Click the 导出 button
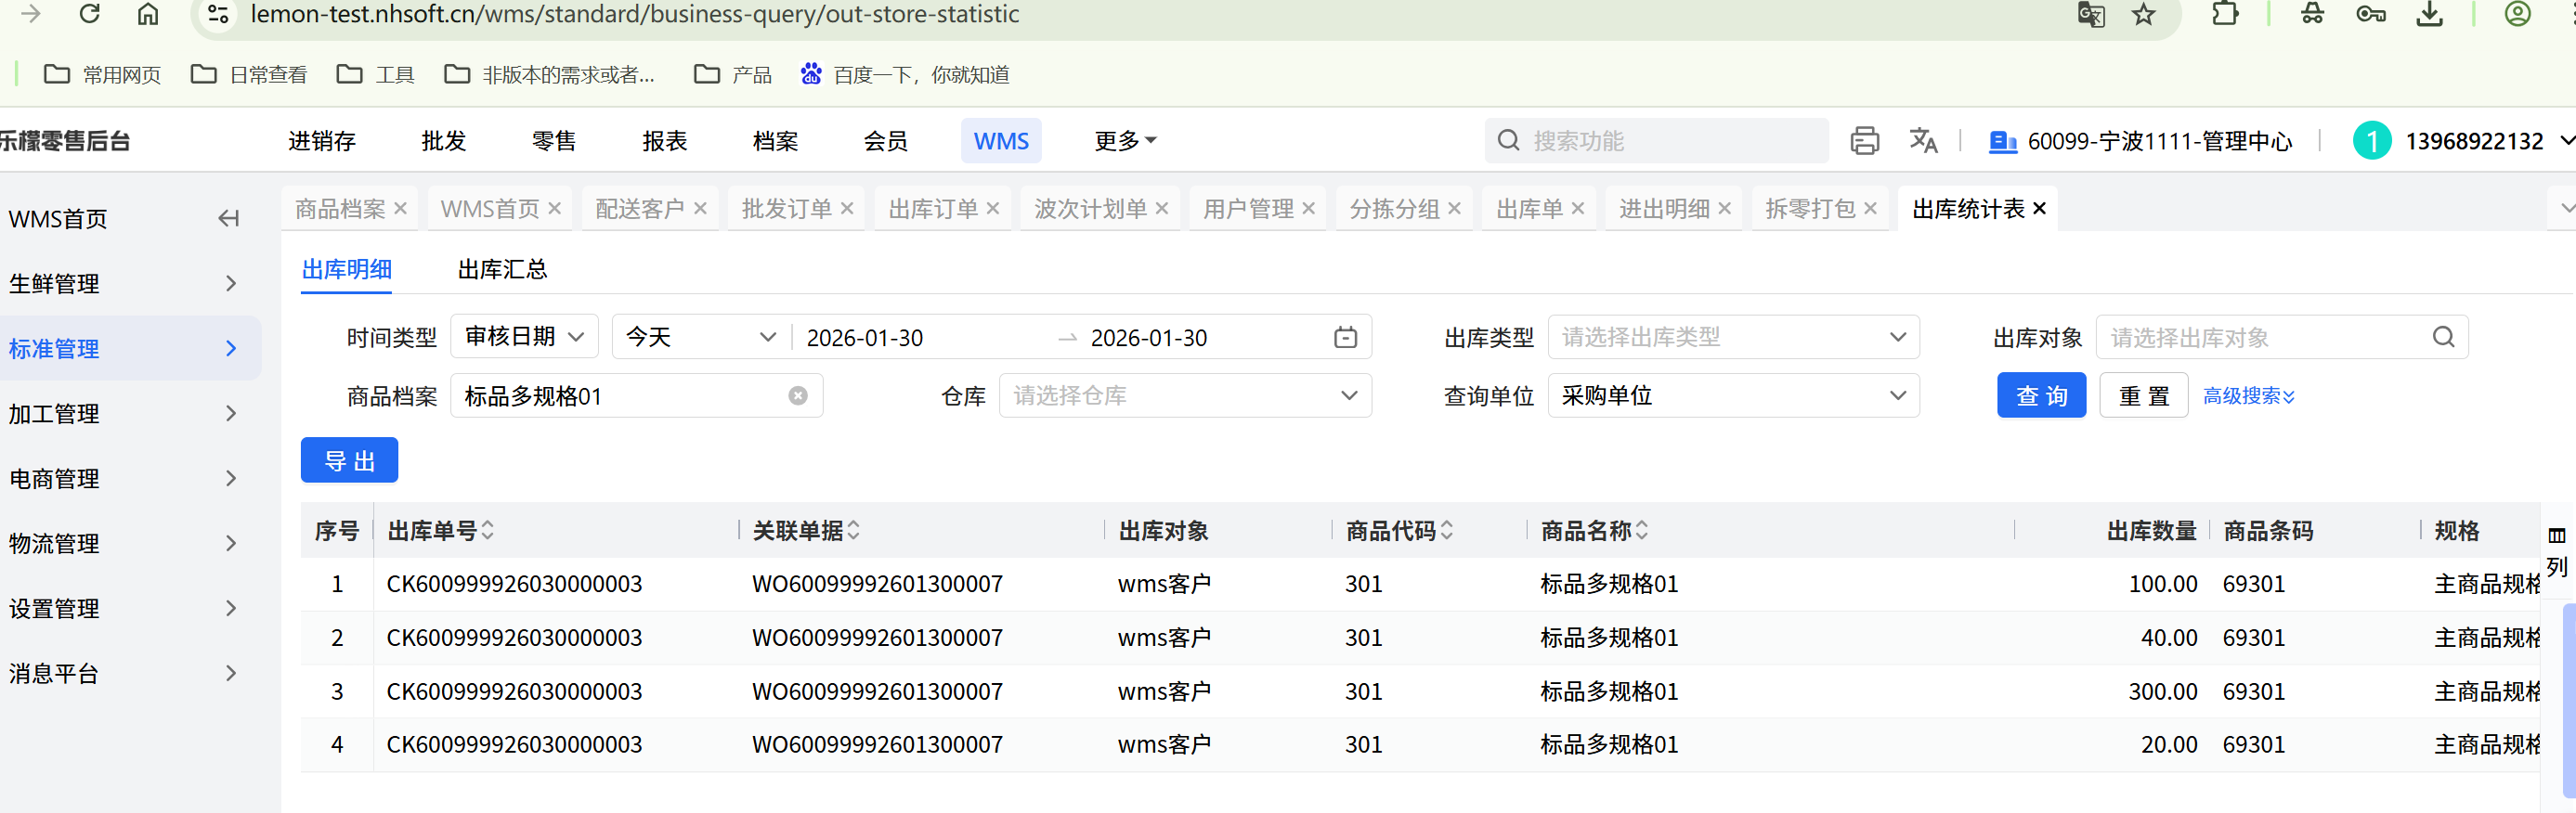The image size is (2576, 813). 349,460
